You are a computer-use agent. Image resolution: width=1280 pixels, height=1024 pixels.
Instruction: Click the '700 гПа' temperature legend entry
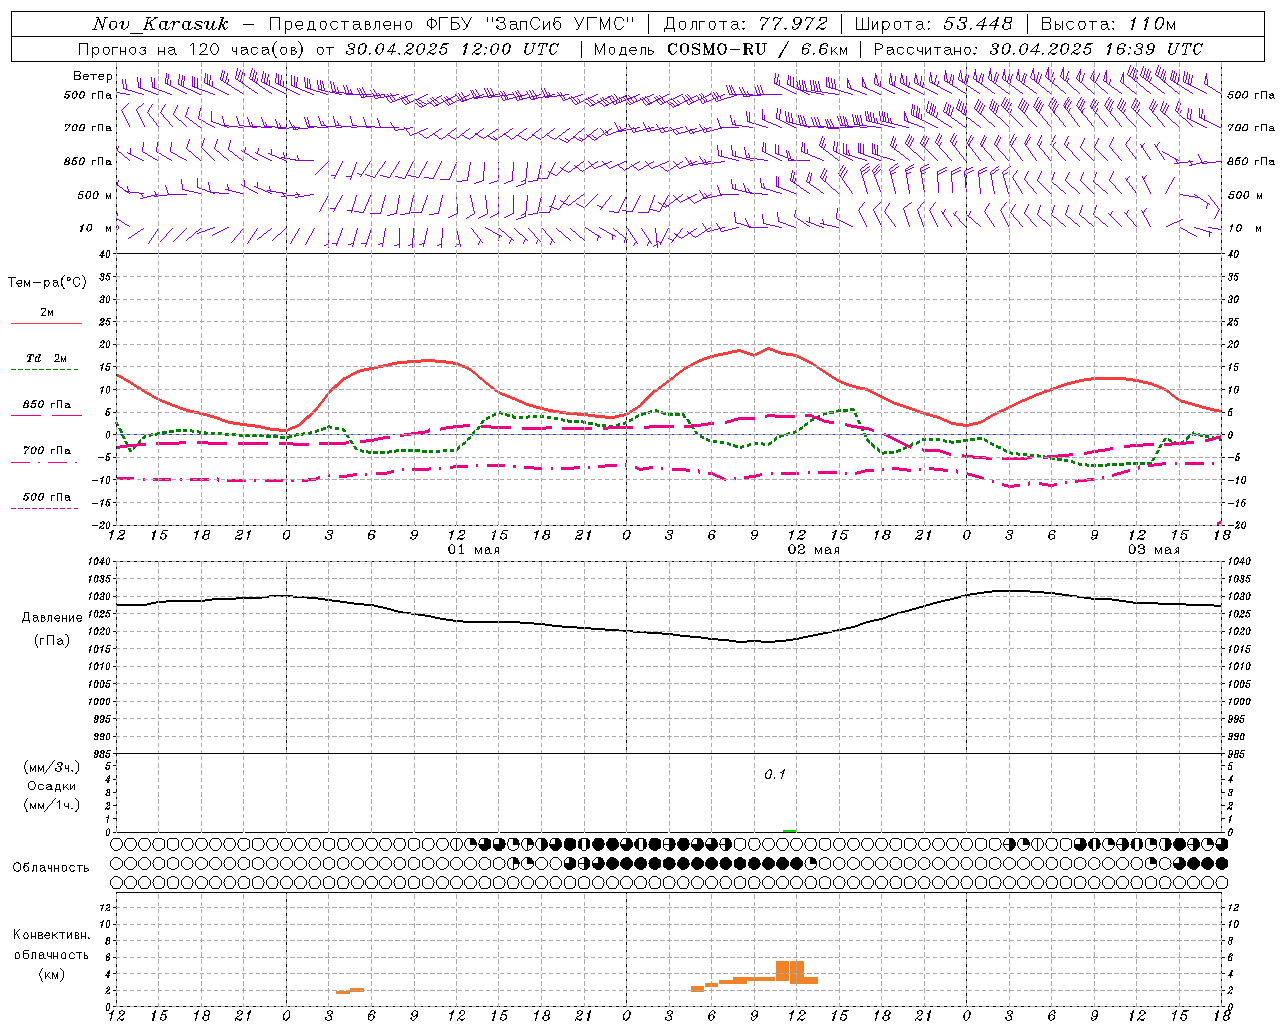tap(47, 451)
